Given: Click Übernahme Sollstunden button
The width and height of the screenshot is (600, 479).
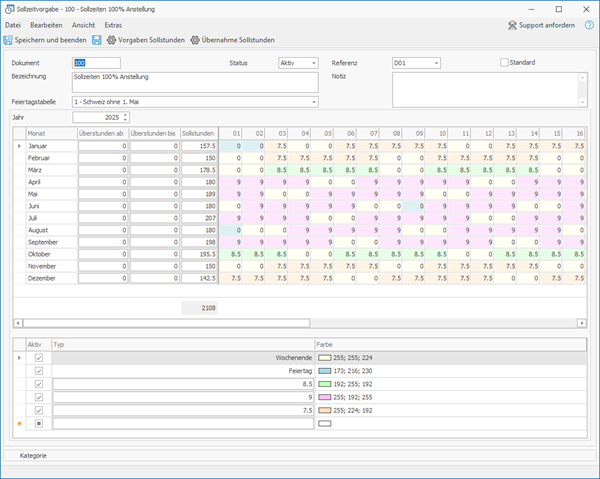Looking at the screenshot, I should [233, 40].
